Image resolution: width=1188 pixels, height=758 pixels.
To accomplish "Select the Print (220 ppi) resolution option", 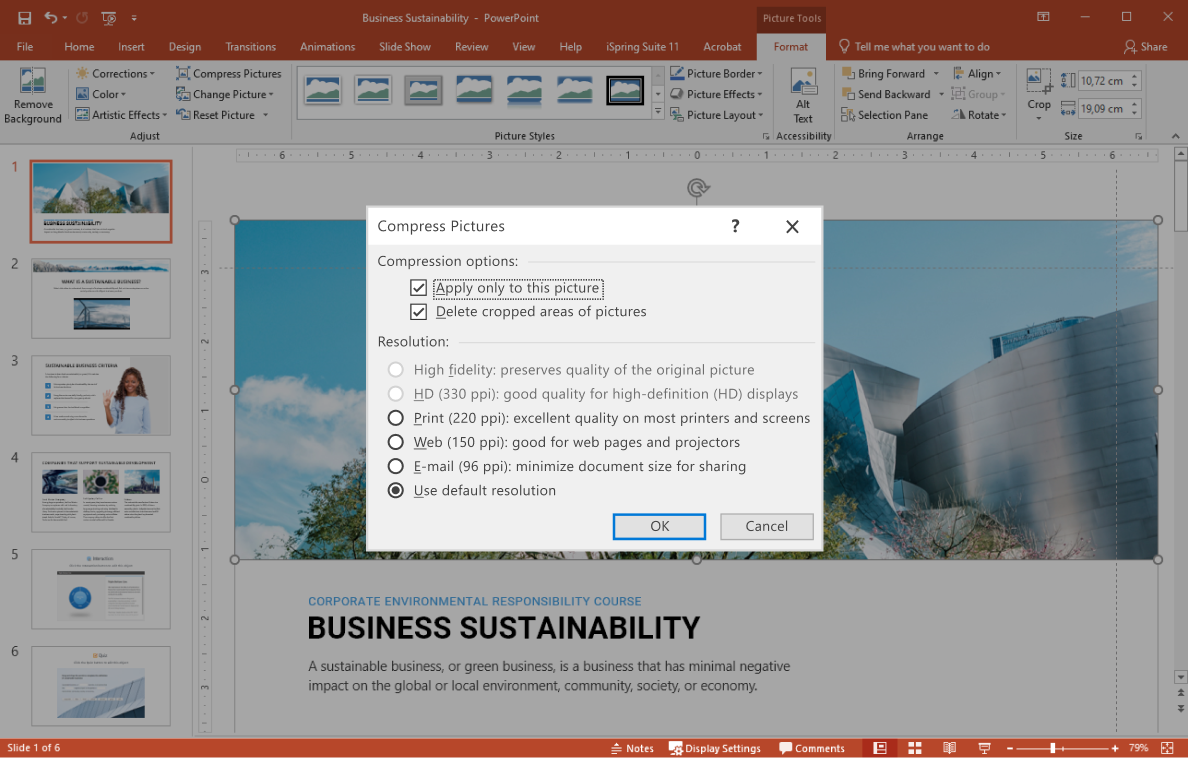I will pyautogui.click(x=395, y=418).
